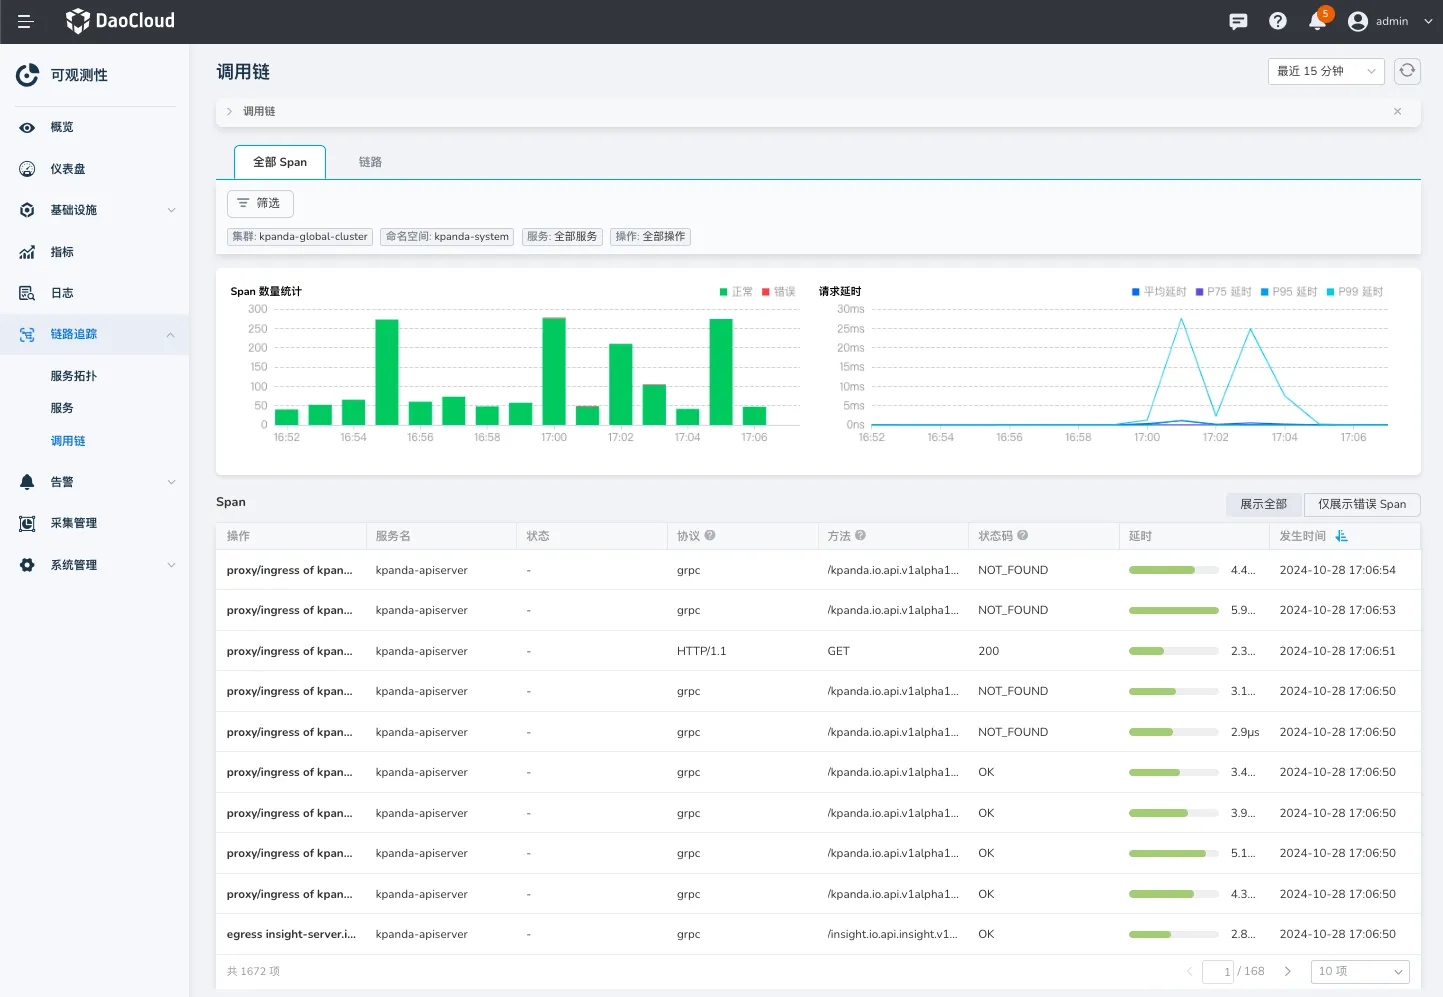Click the refresh icon button
Viewport: 1443px width, 997px height.
coord(1407,71)
